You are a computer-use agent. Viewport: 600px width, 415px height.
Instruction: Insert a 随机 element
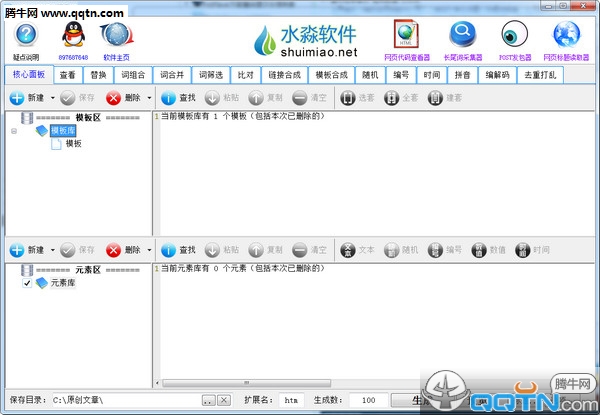pos(401,250)
